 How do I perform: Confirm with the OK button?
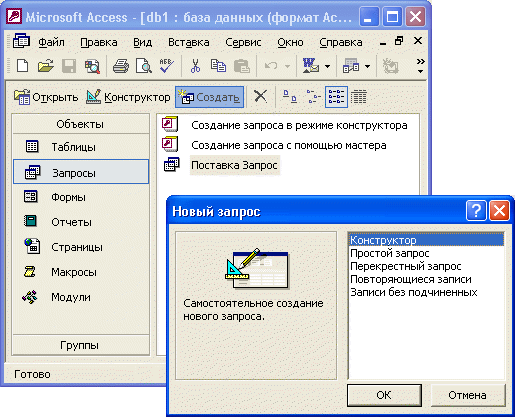coord(384,395)
